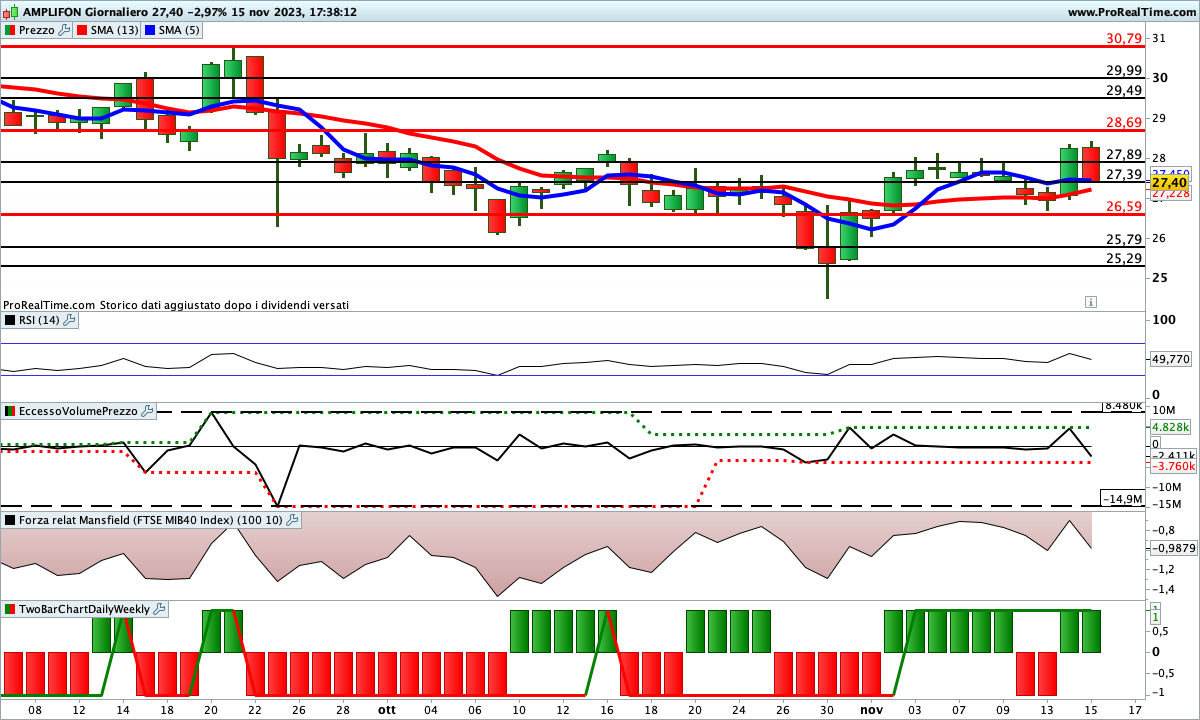Click the red SMA (13) color square
The height and width of the screenshot is (720, 1200).
(83, 30)
